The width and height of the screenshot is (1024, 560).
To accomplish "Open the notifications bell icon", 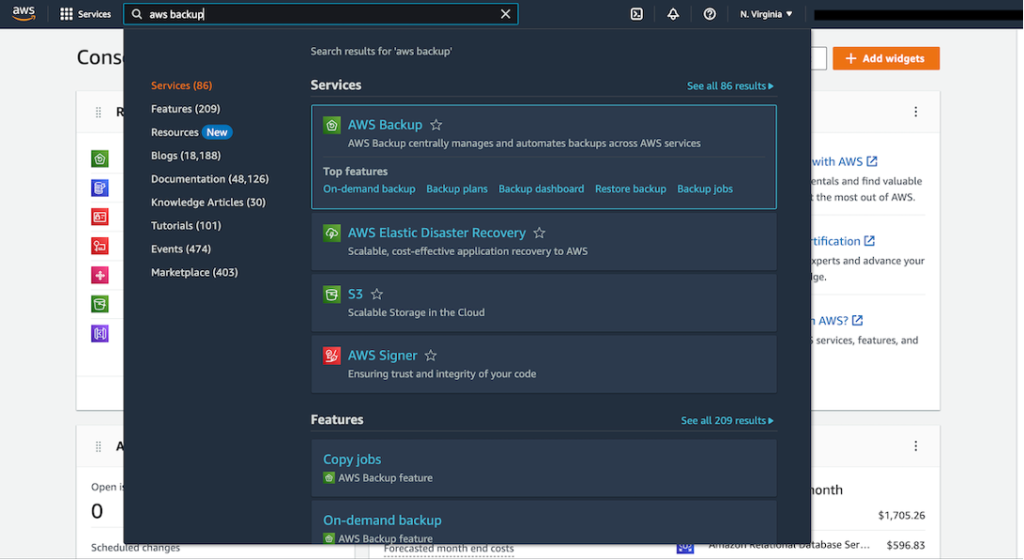I will click(673, 14).
